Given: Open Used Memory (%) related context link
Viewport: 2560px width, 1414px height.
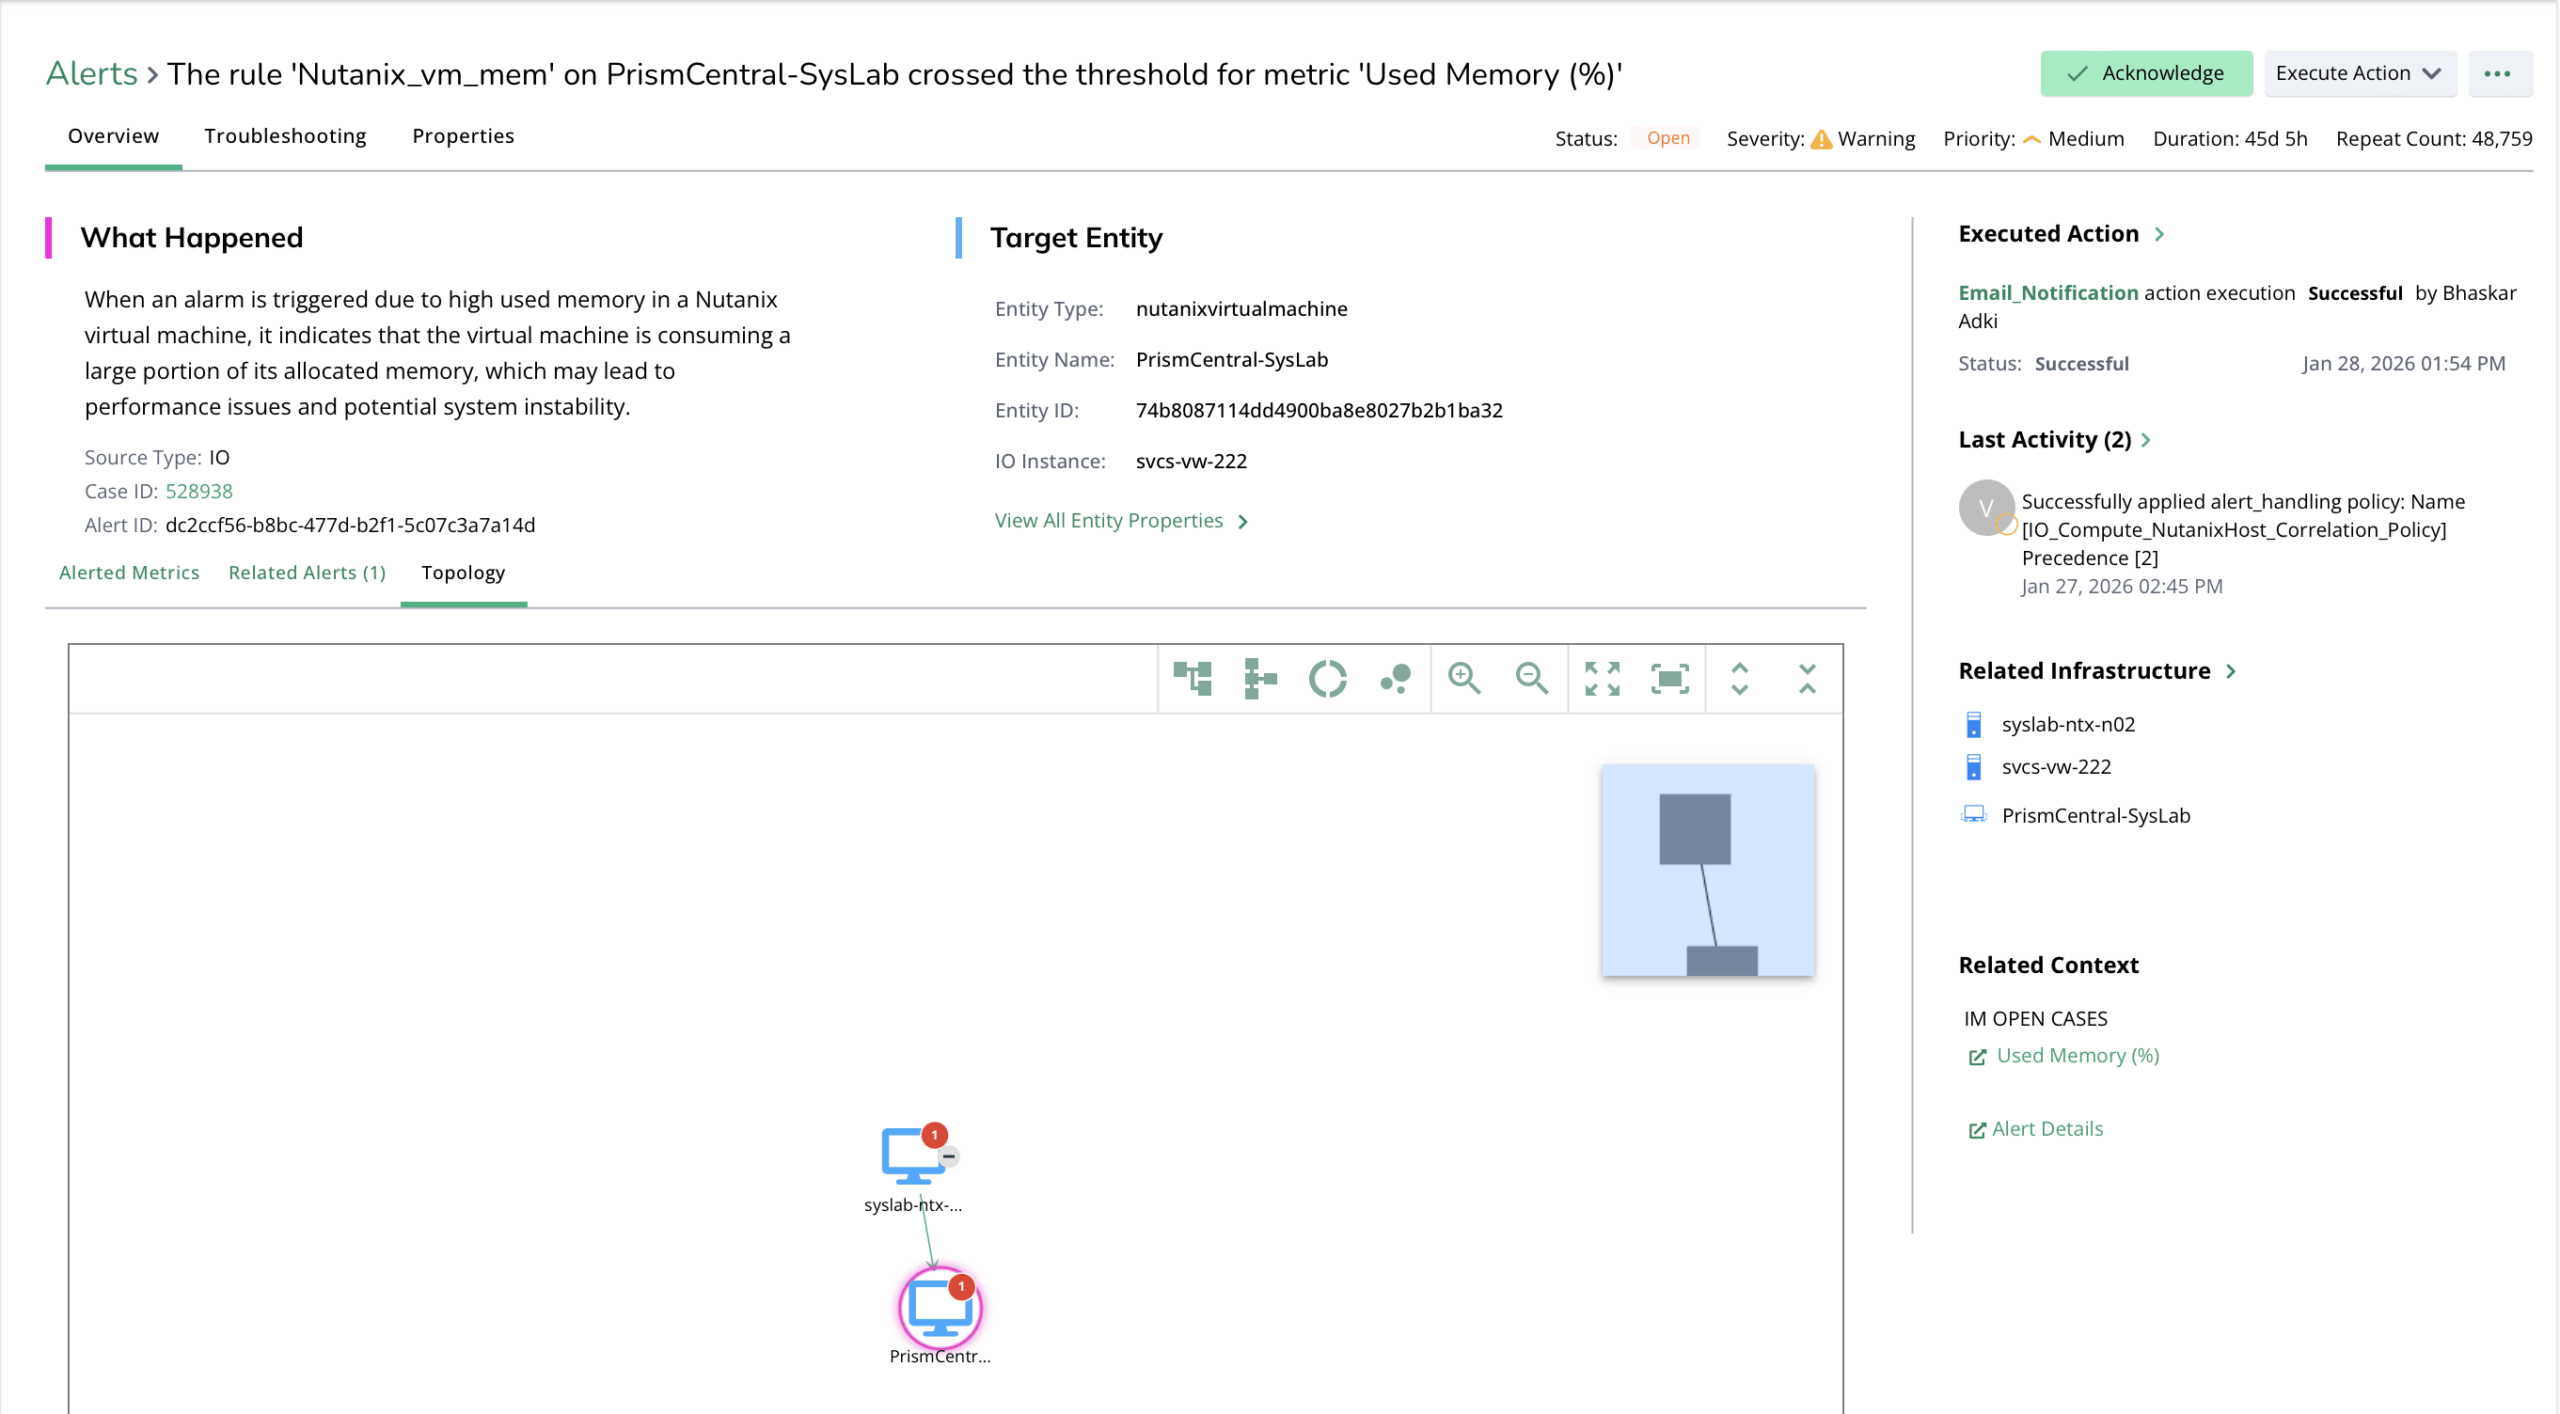Looking at the screenshot, I should pos(2078,1056).
